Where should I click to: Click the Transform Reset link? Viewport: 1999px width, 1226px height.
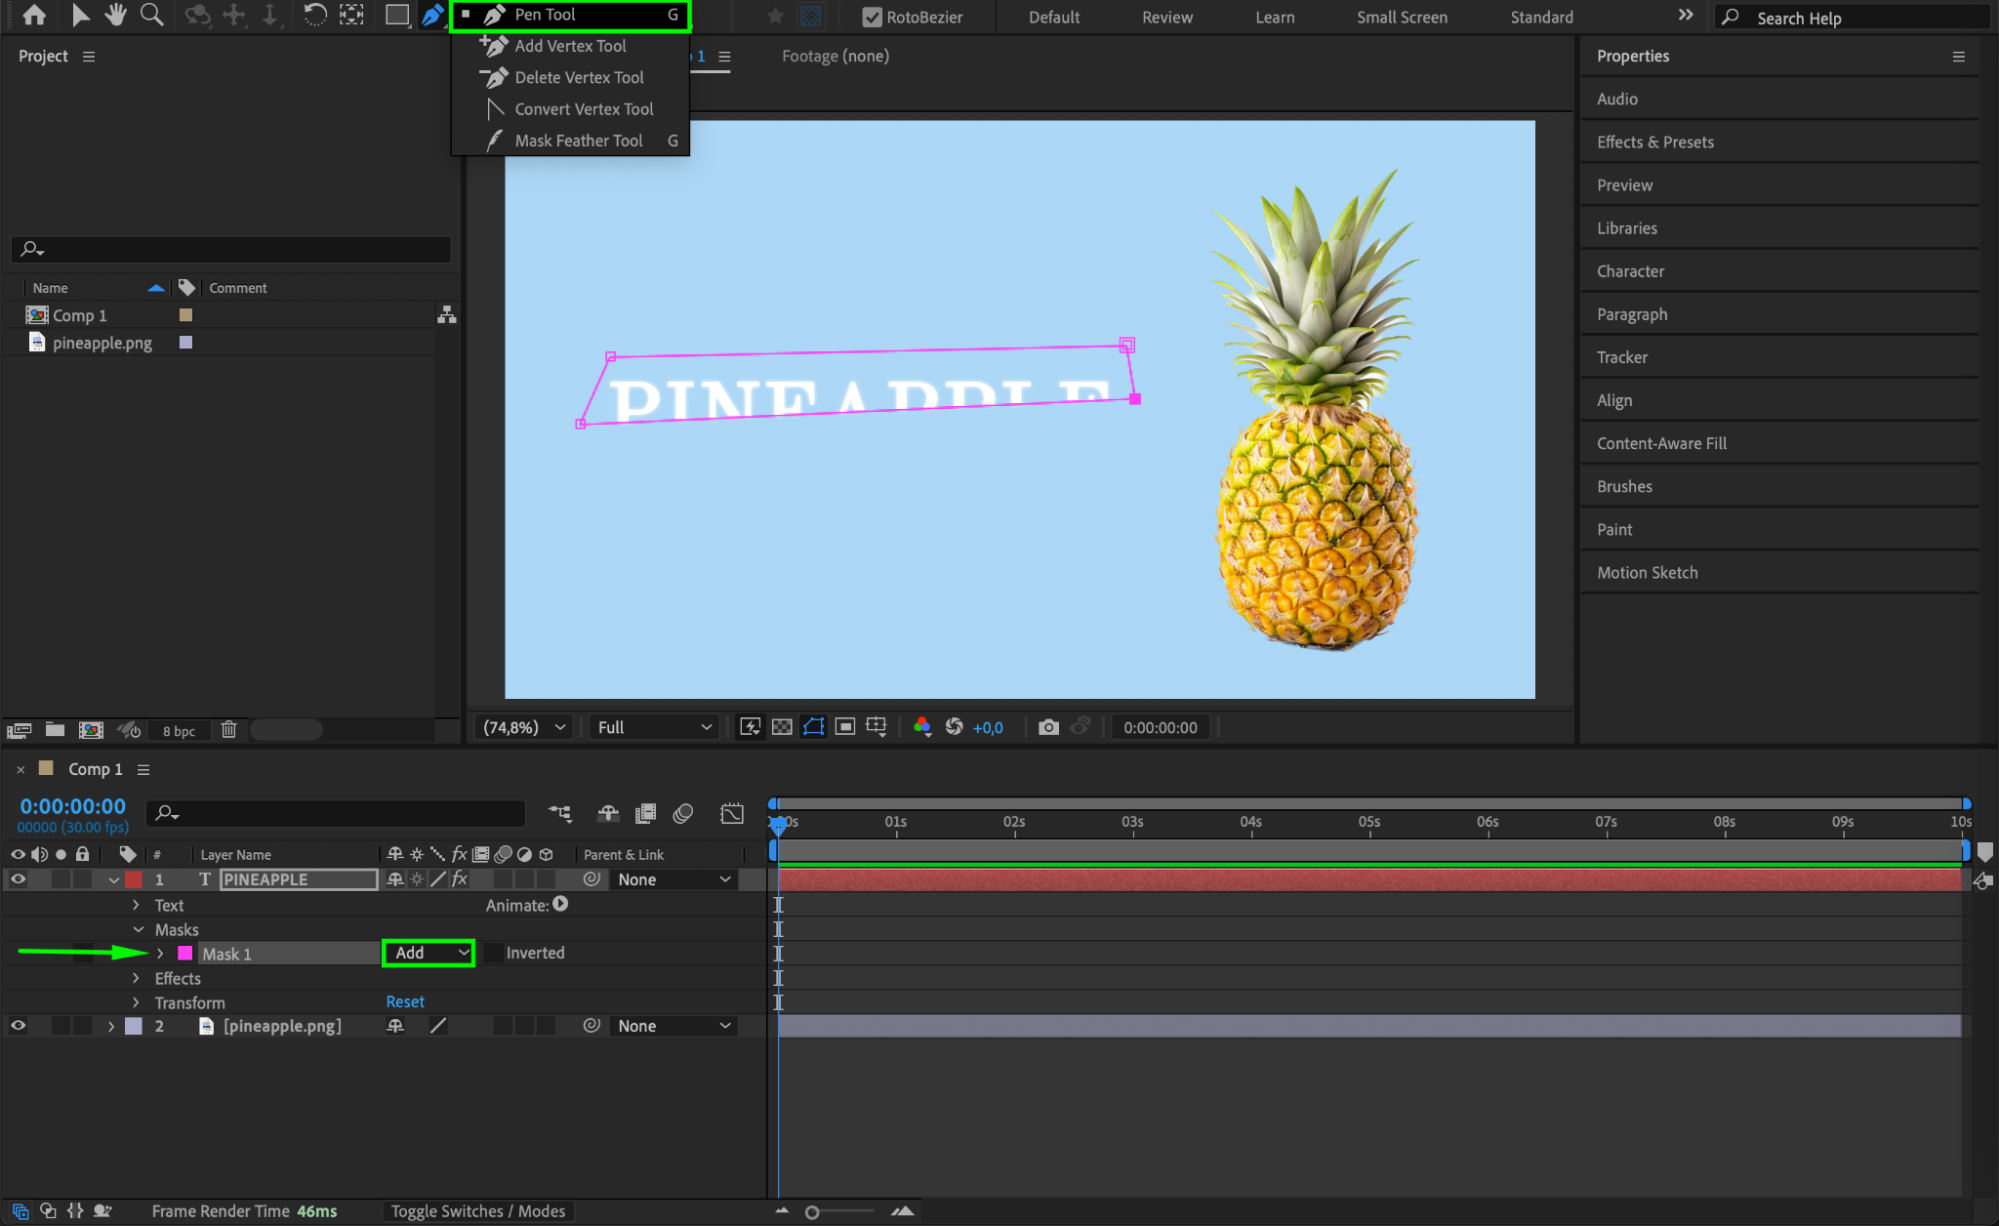[405, 1002]
